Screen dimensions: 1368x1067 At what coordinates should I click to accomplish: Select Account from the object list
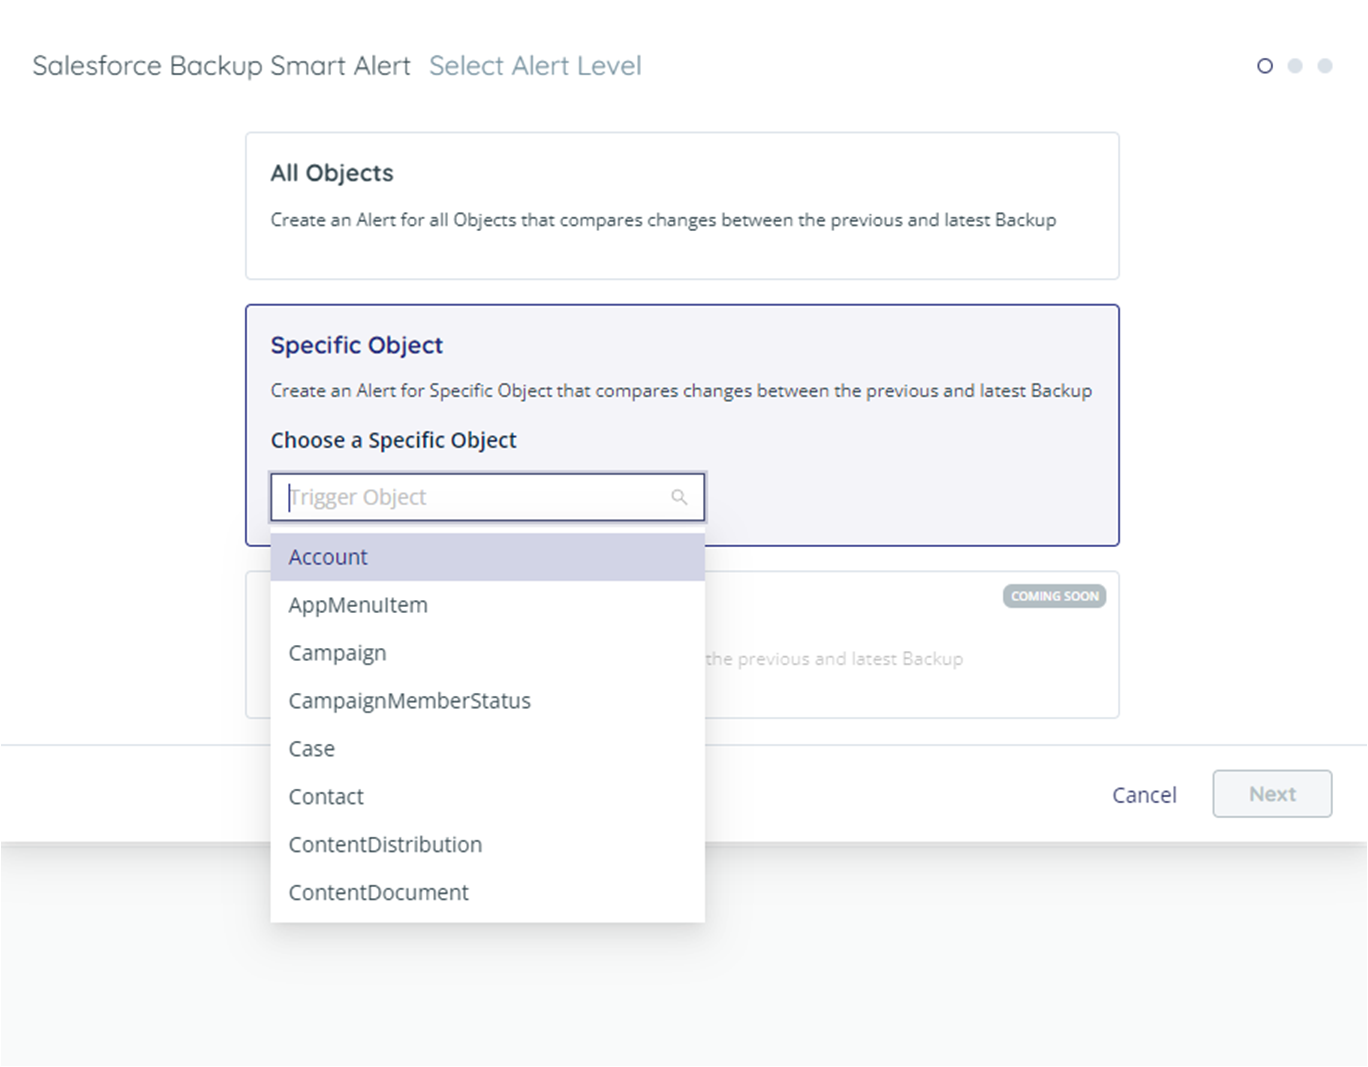coord(328,557)
